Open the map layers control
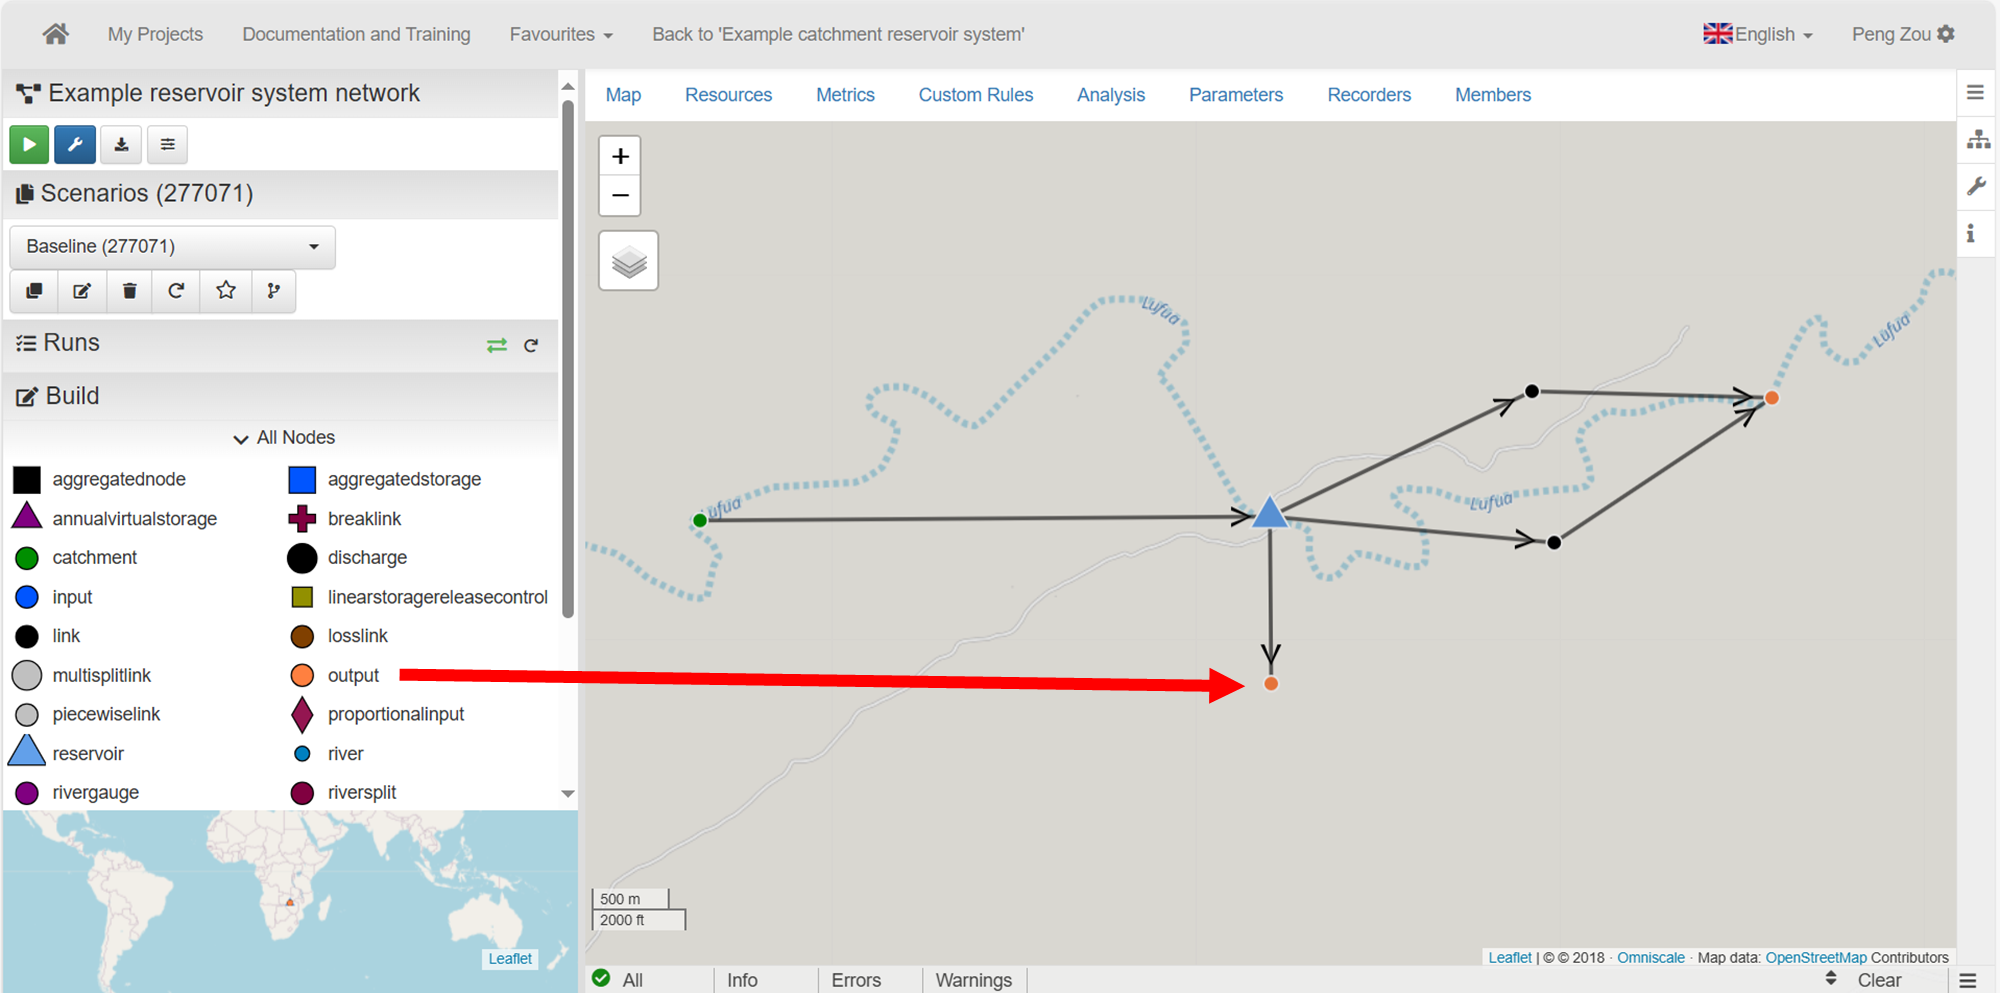 pos(628,262)
